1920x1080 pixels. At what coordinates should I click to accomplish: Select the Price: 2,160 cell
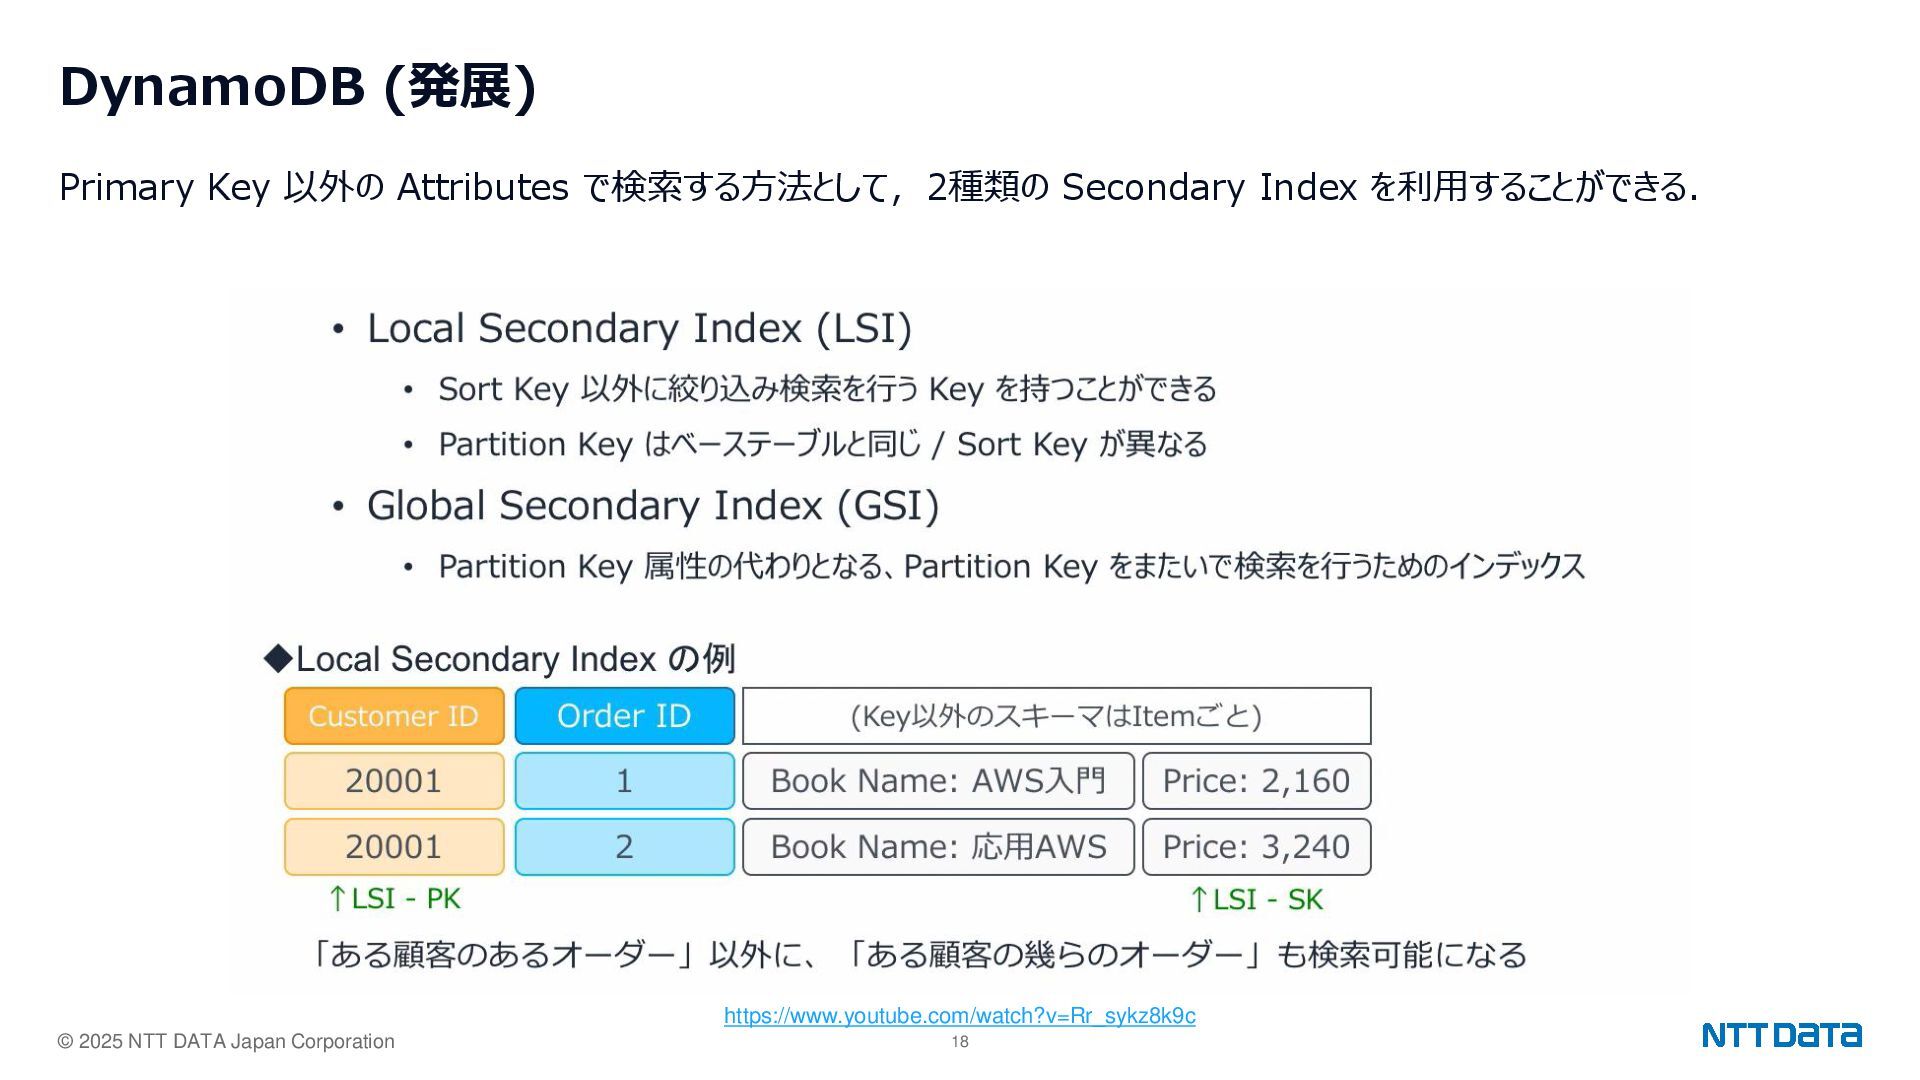pyautogui.click(x=1256, y=781)
